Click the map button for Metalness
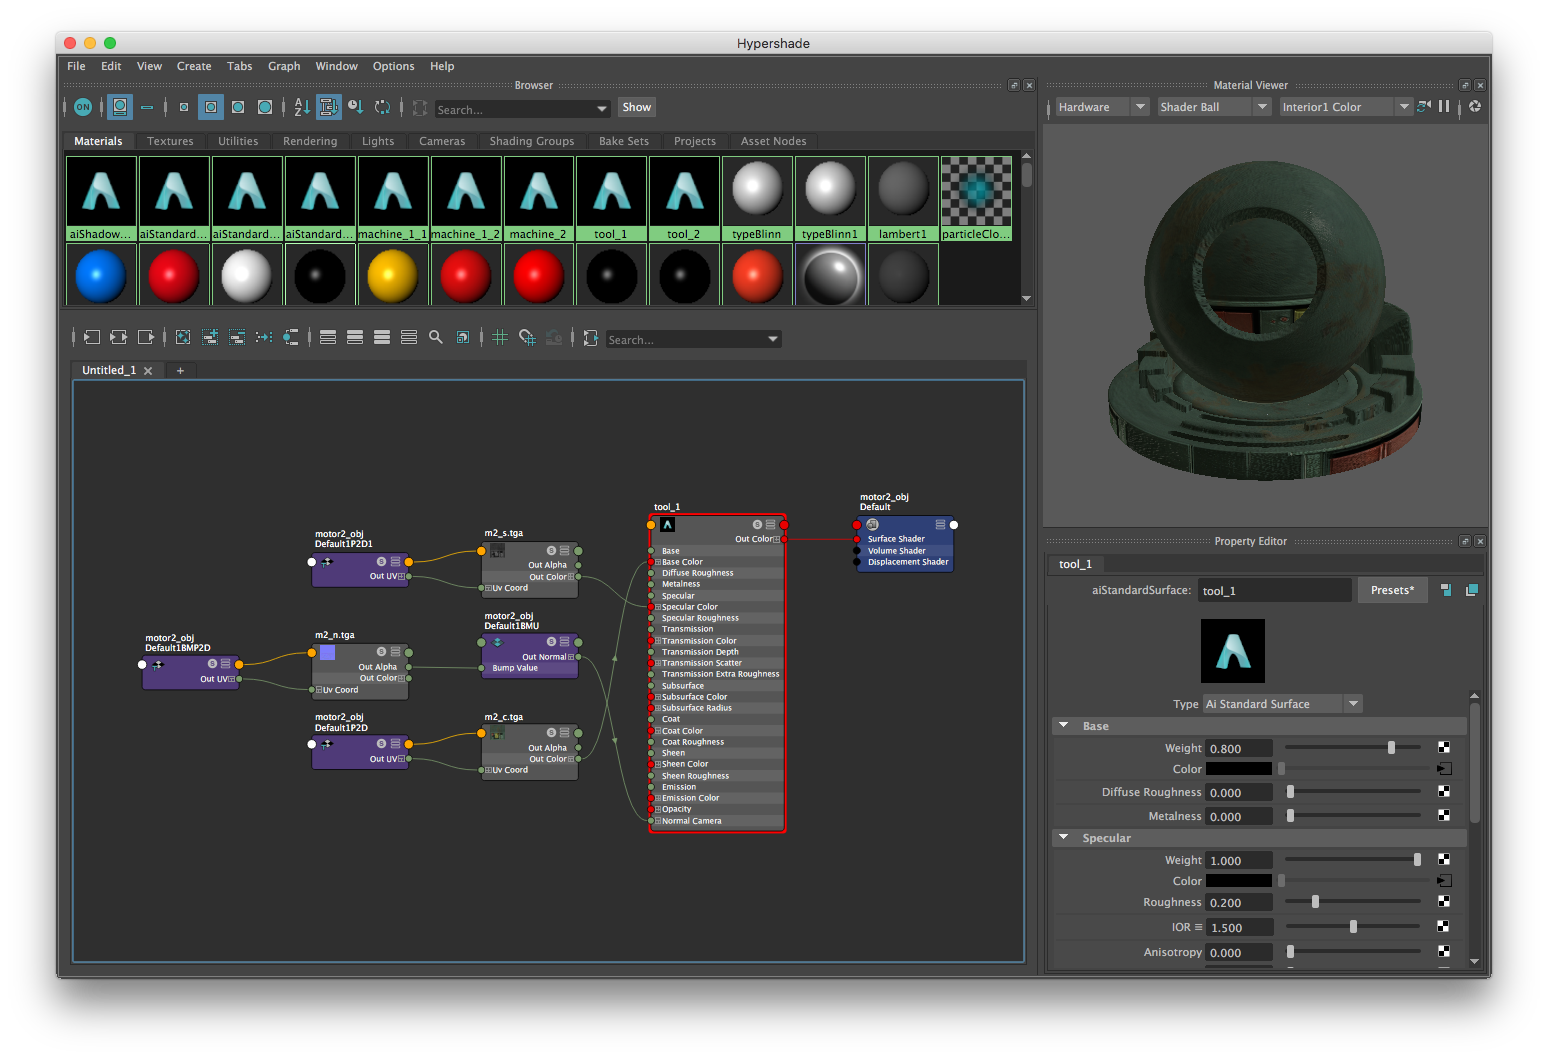This screenshot has height=1059, width=1548. [1444, 816]
